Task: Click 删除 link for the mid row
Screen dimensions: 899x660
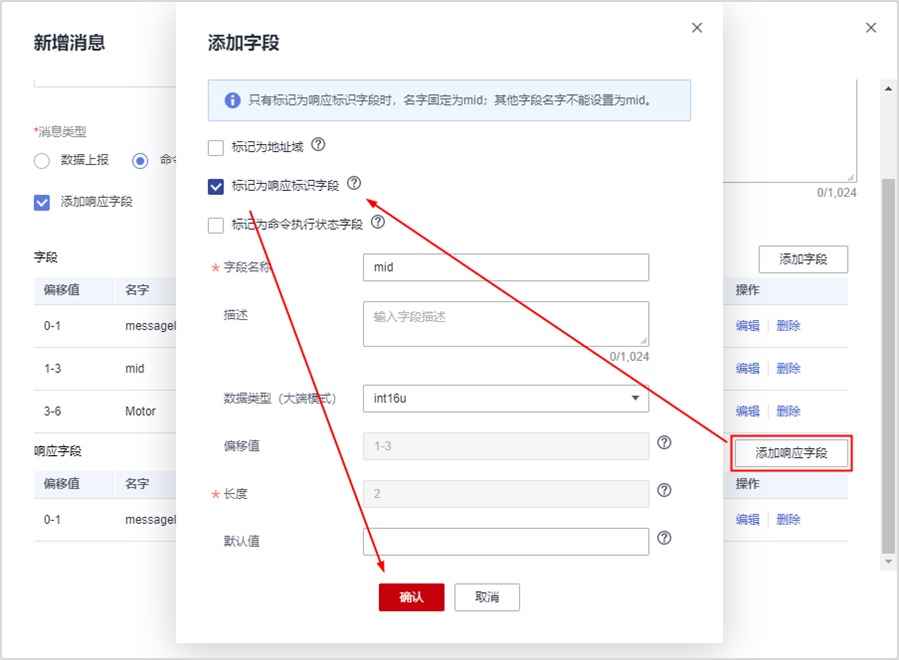Action: 788,368
